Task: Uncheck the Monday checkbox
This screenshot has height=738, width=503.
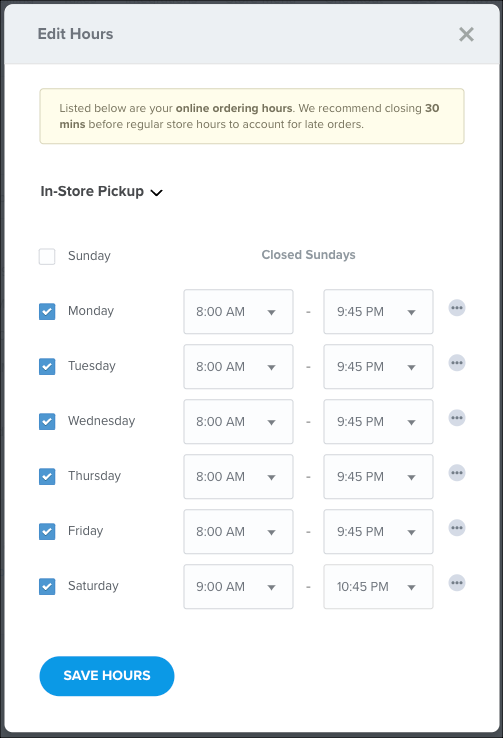Action: point(47,312)
